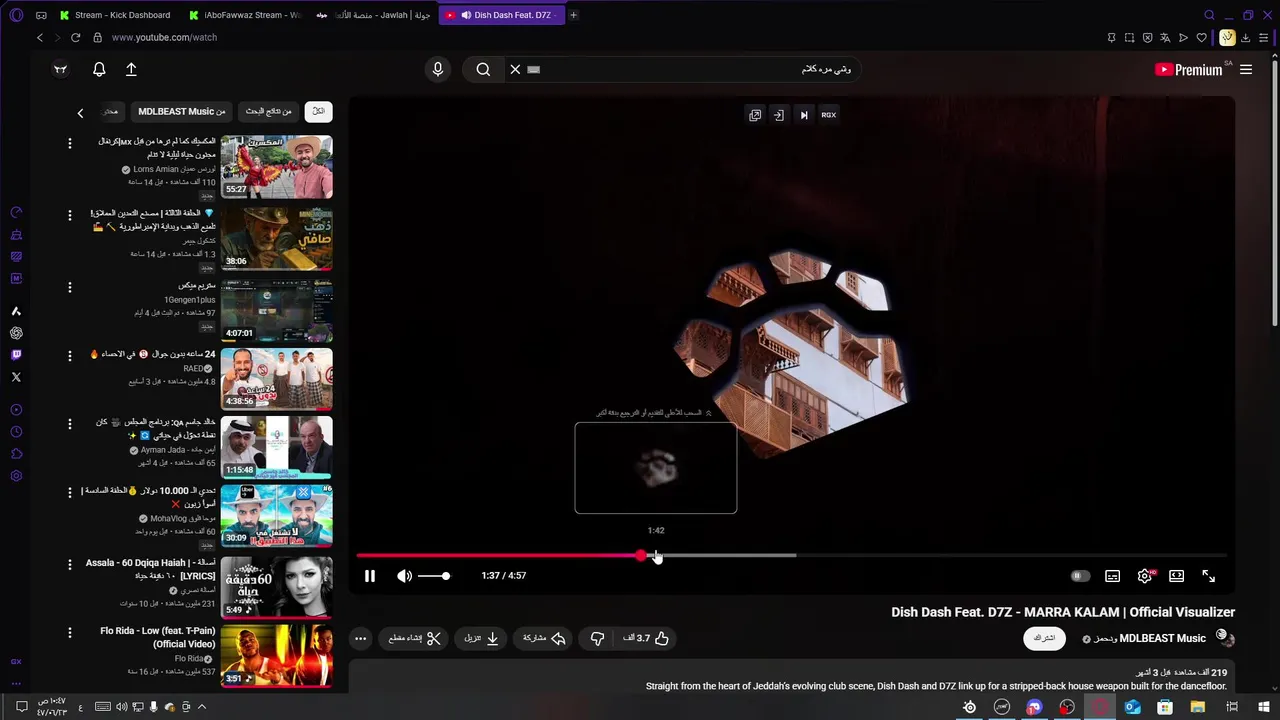The height and width of the screenshot is (720, 1280).
Task: Open the 4:07:01 stream mix thumbnail
Action: tap(277, 310)
